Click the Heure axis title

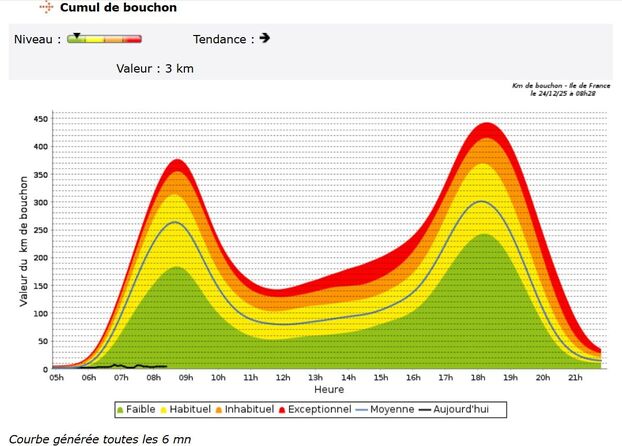pos(329,389)
